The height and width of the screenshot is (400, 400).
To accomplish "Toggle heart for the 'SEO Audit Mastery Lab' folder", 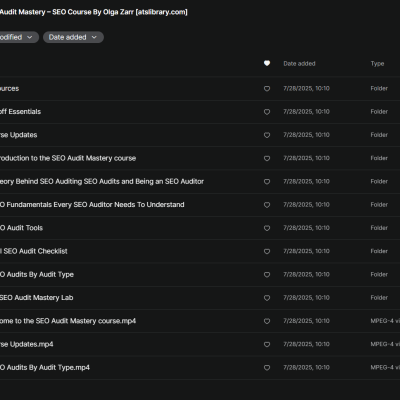I will click(x=267, y=298).
